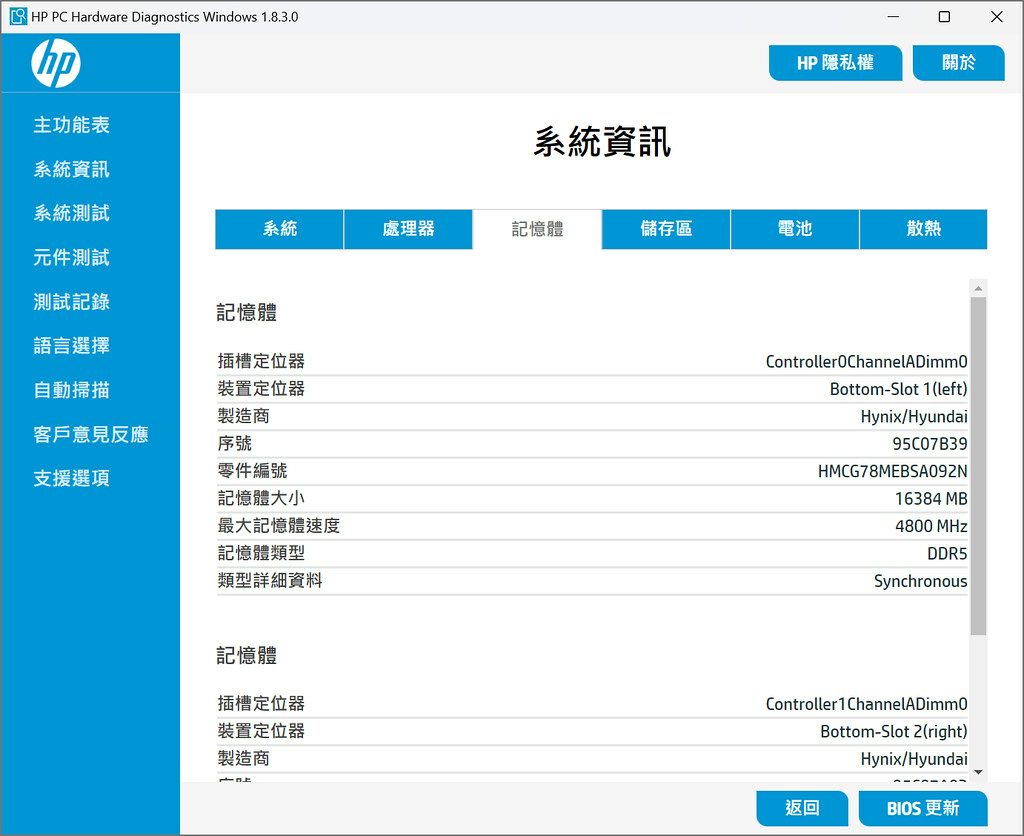Open 主功能表 in the sidebar

pyautogui.click(x=72, y=125)
